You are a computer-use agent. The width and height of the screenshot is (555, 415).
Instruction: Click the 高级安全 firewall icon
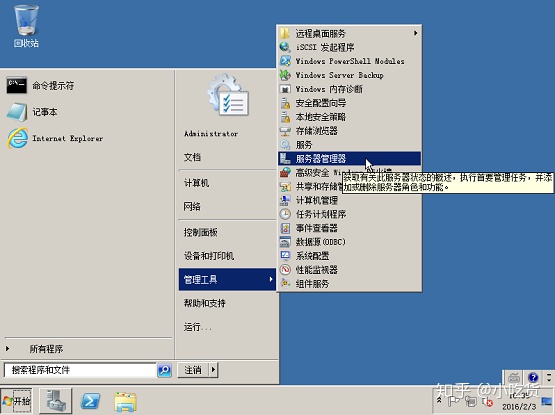click(285, 172)
